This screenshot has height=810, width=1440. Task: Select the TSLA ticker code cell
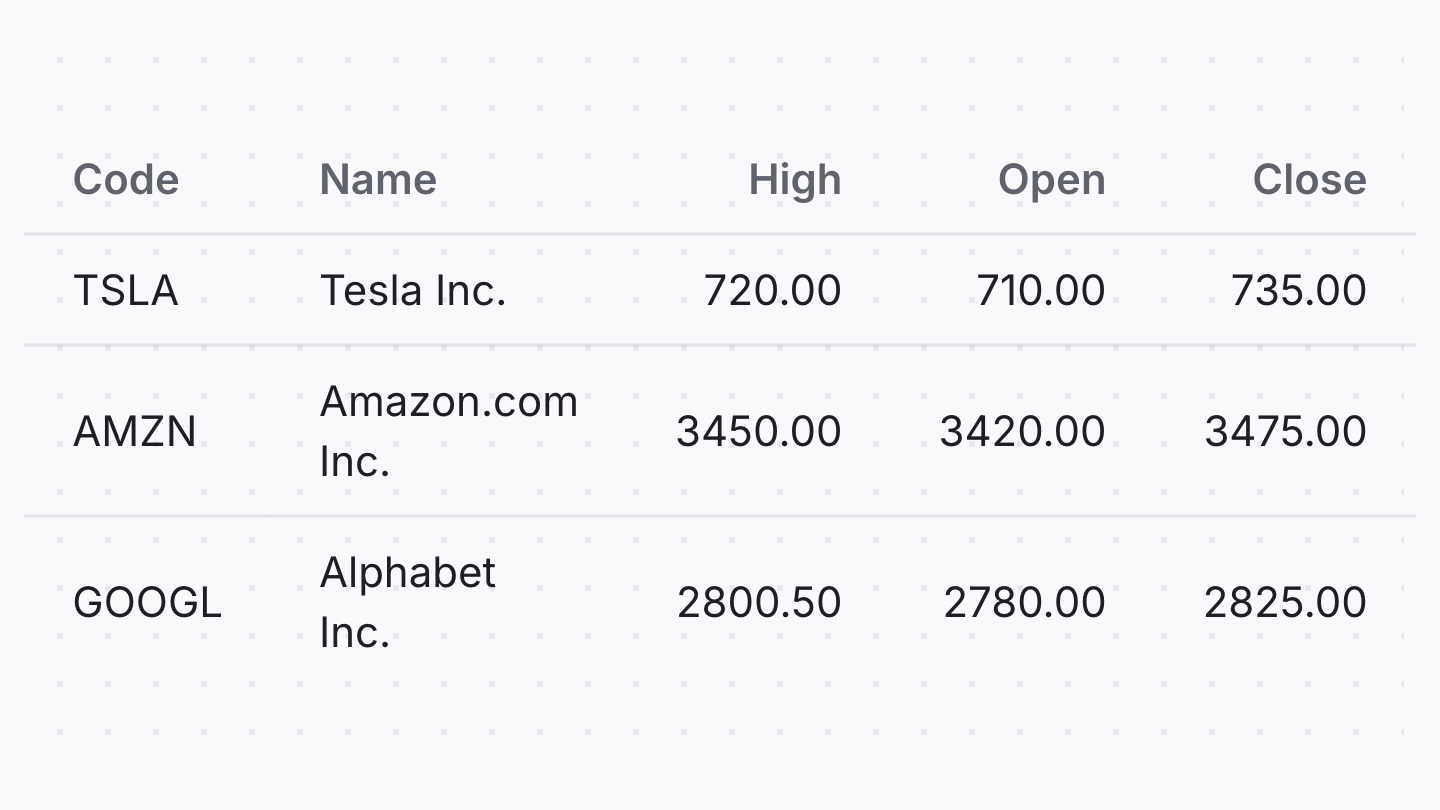(x=126, y=291)
